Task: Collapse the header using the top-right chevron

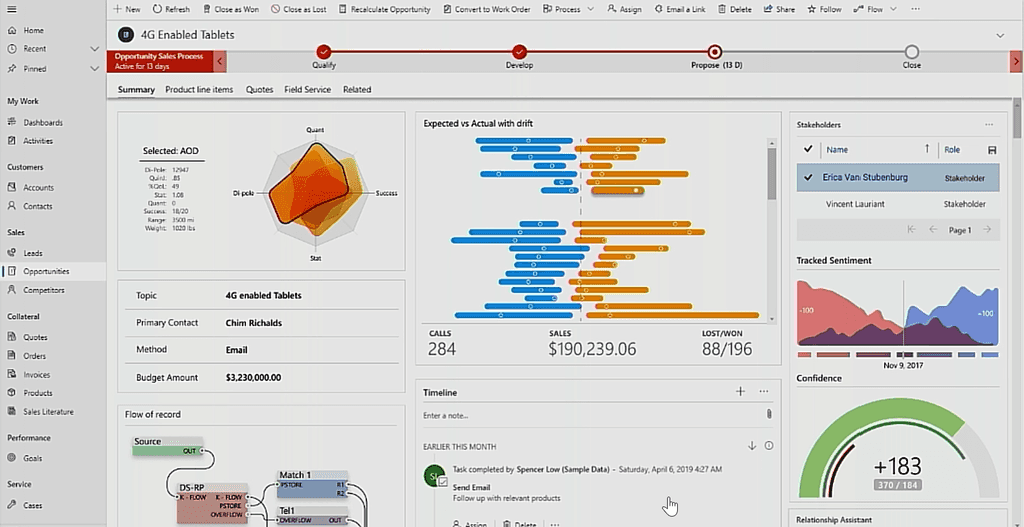Action: 1000,36
